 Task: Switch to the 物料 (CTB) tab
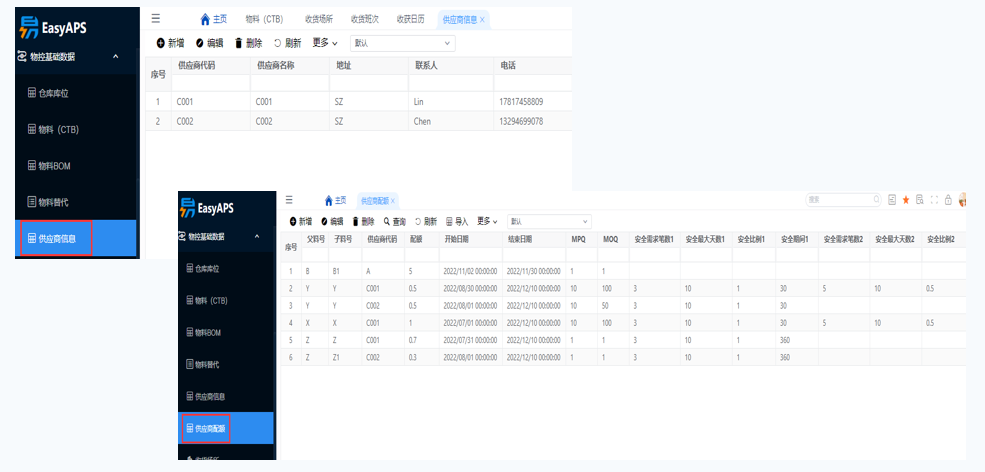(x=264, y=19)
